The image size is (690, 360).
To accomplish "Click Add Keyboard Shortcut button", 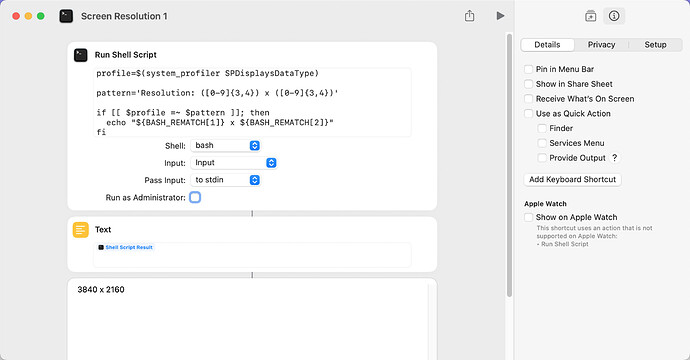I will coord(573,180).
